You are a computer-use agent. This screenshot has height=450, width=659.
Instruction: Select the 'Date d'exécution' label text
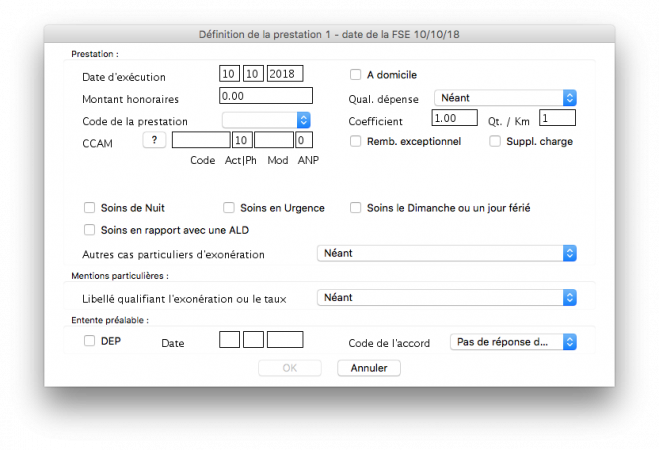tap(124, 77)
